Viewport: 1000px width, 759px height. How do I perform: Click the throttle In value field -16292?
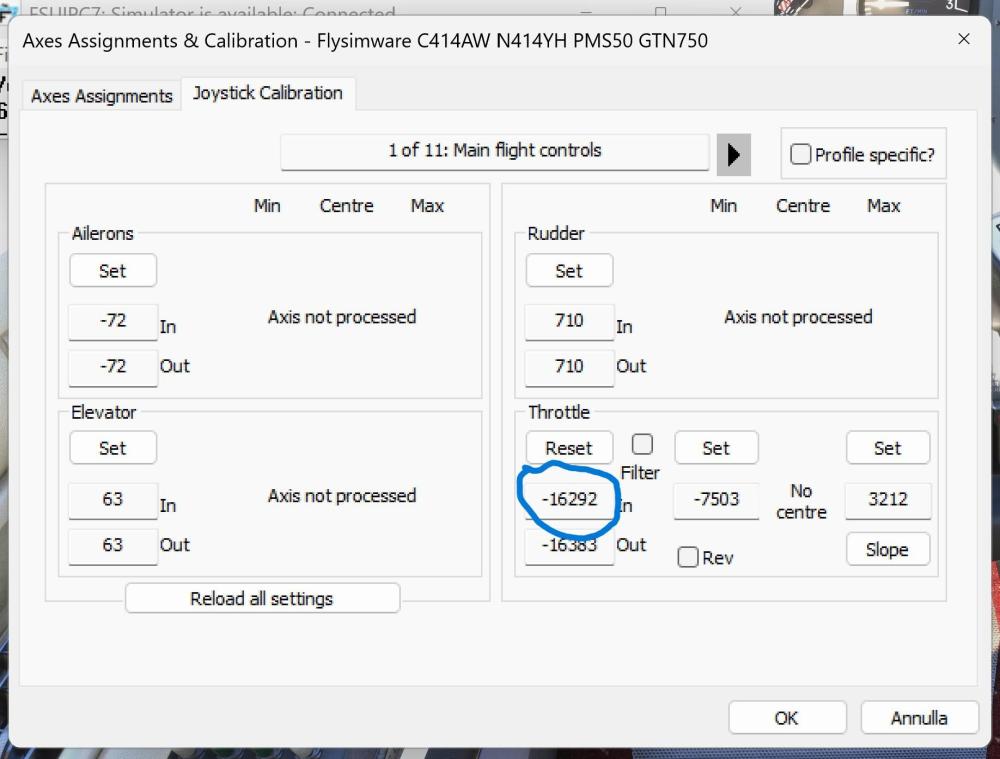pos(569,499)
